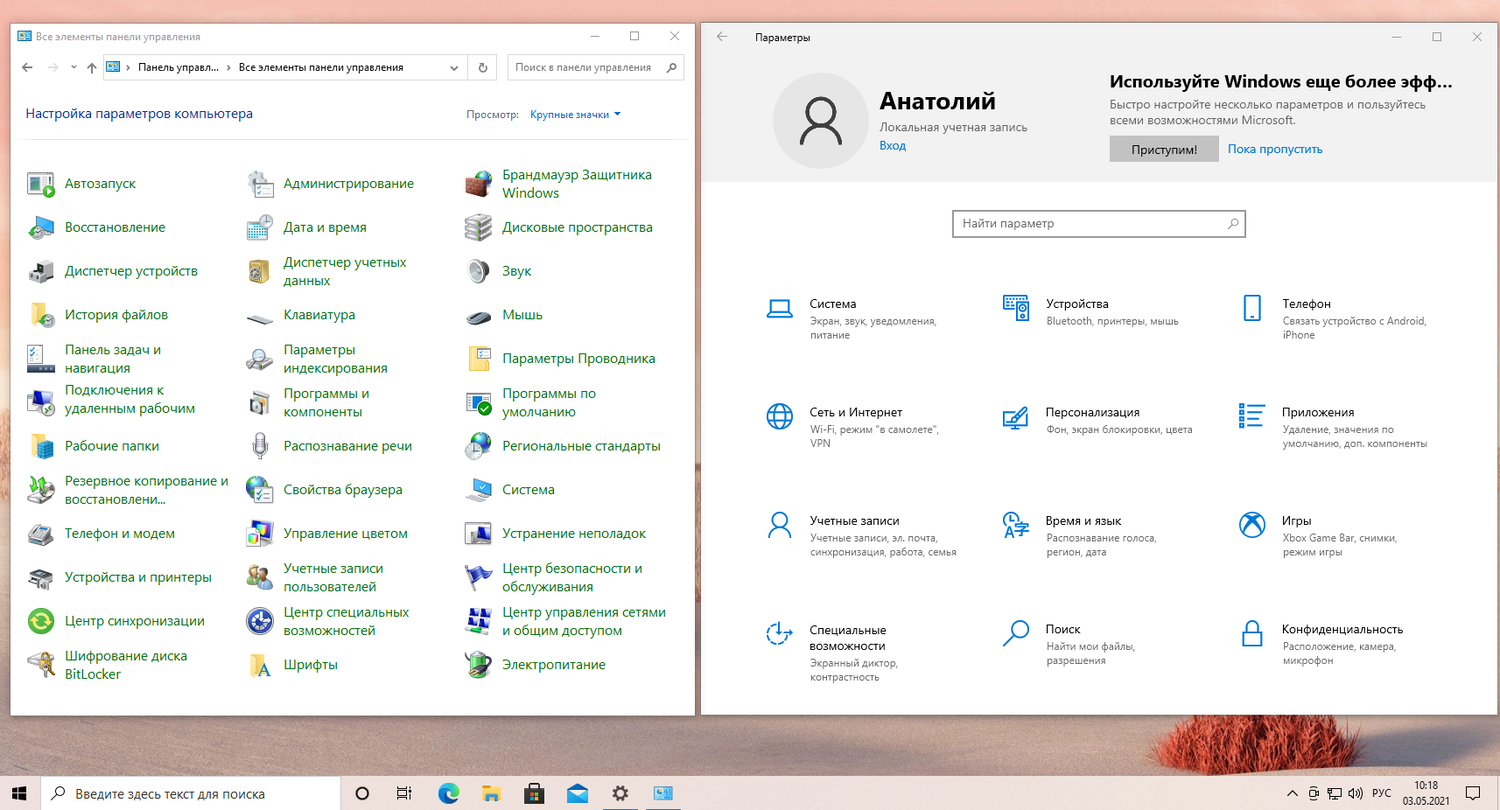This screenshot has width=1500, height=810.
Task: Open the Mail app from the taskbar
Action: [x=577, y=794]
